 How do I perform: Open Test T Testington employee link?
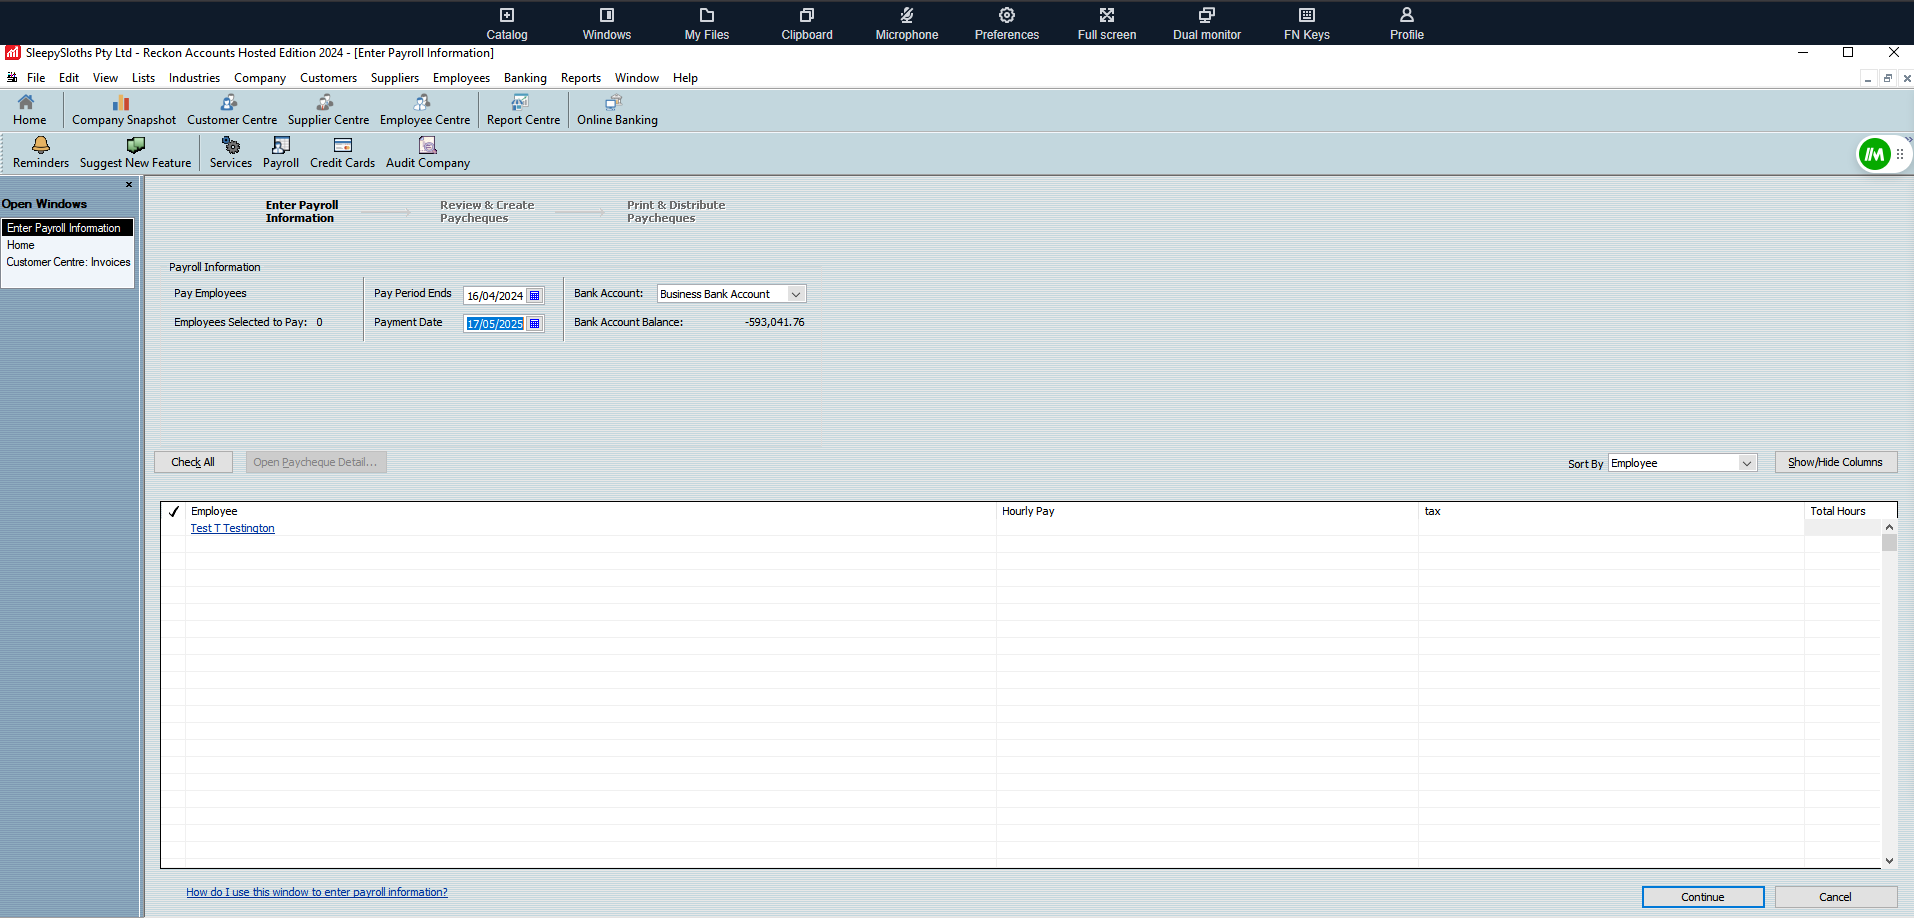(233, 528)
